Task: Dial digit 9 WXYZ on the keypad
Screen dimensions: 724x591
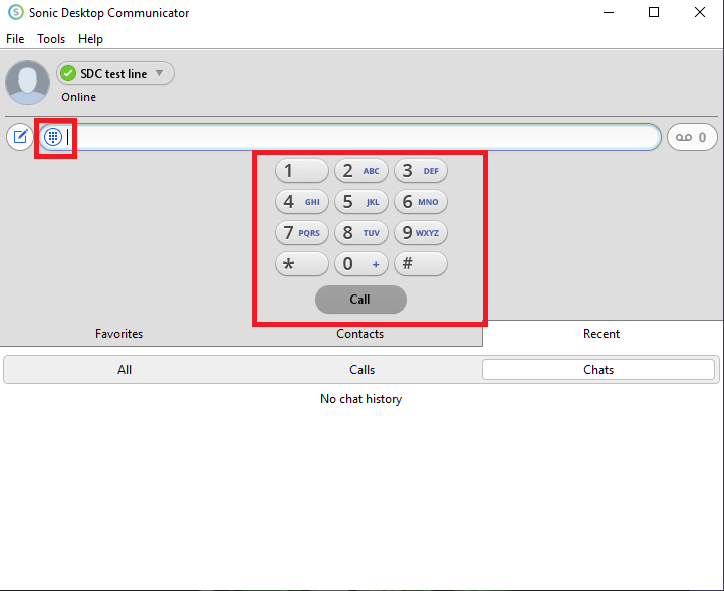Action: pyautogui.click(x=421, y=233)
